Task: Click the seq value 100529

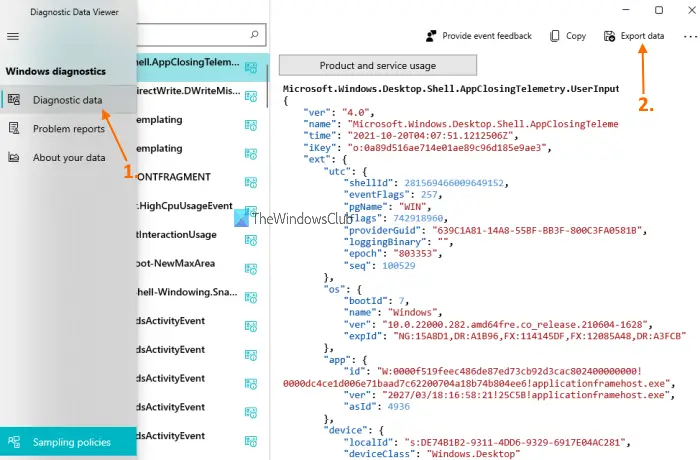Action: point(399,266)
